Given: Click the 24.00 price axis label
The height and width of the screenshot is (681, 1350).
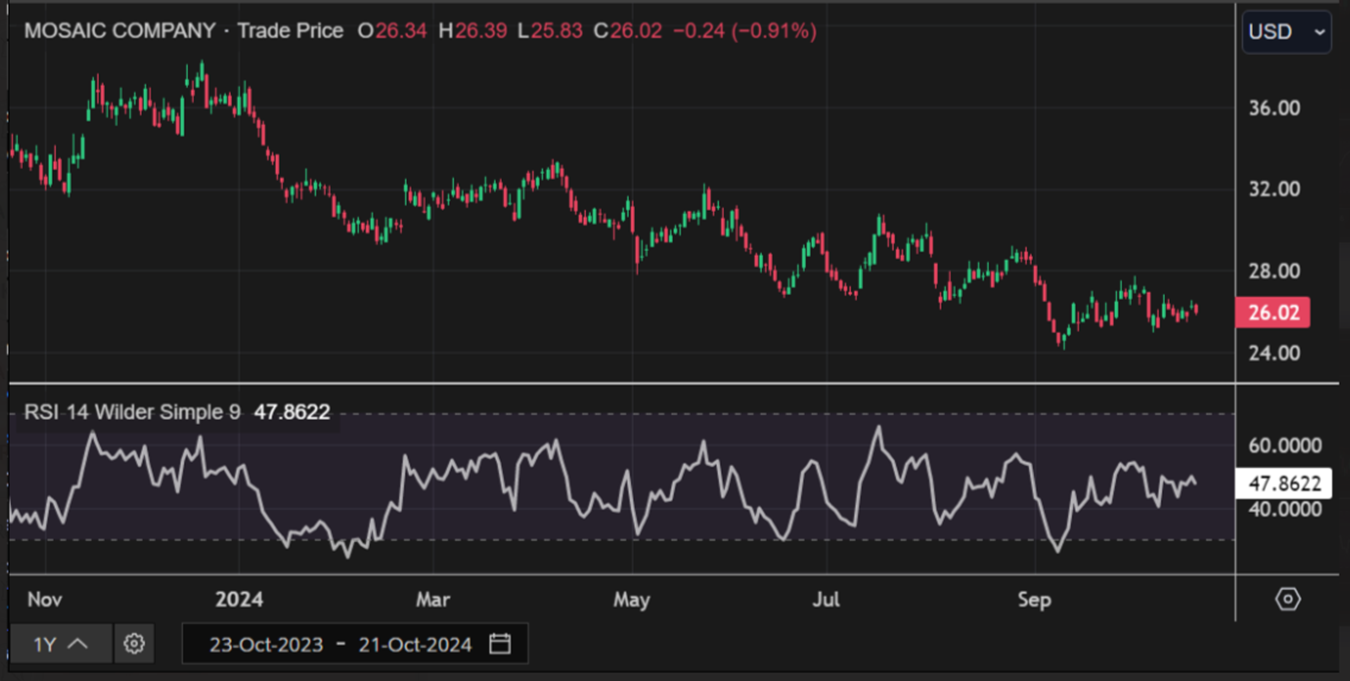Looking at the screenshot, I should click(x=1274, y=353).
